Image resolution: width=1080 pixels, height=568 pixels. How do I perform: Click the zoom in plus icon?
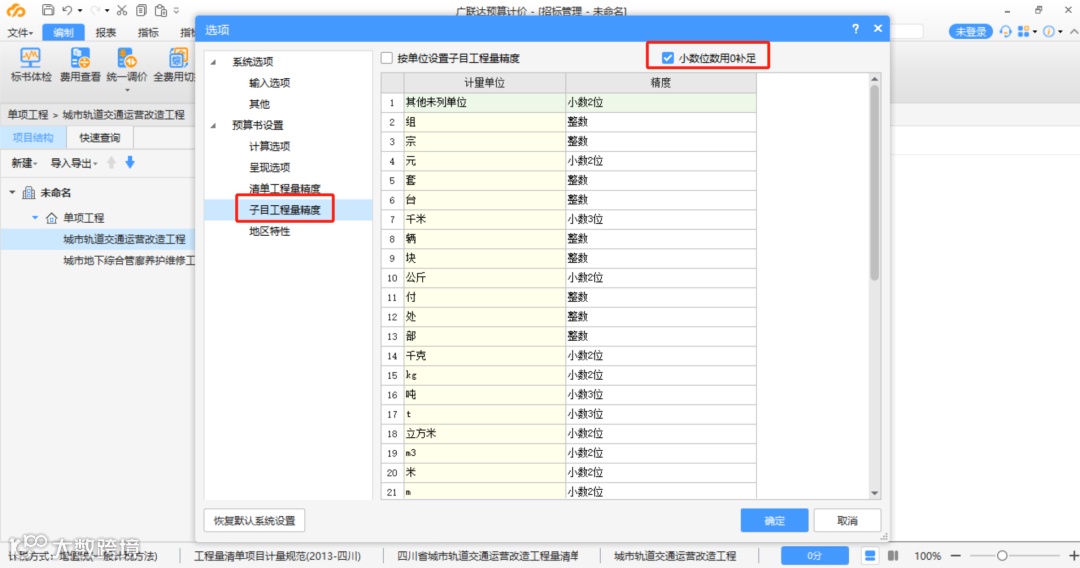pyautogui.click(x=1073, y=556)
